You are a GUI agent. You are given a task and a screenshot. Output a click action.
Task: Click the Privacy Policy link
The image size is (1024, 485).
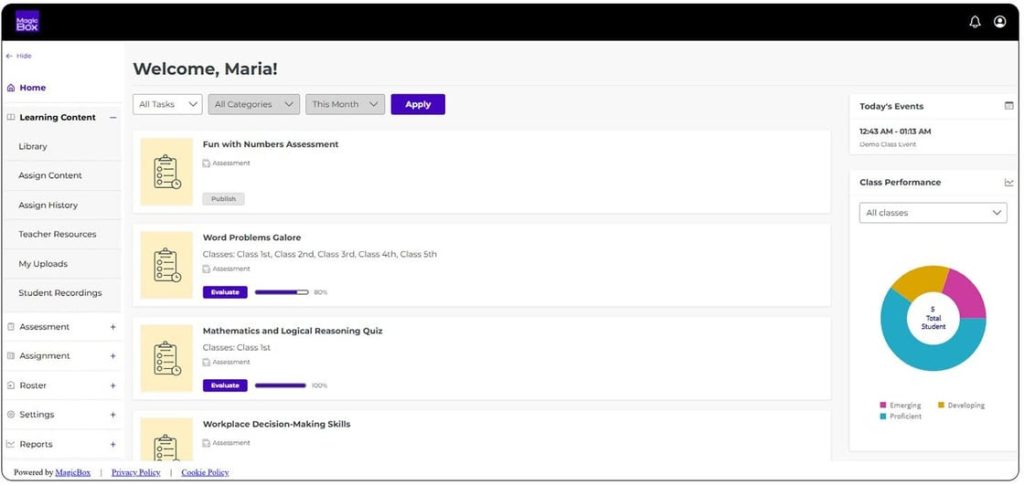134,473
